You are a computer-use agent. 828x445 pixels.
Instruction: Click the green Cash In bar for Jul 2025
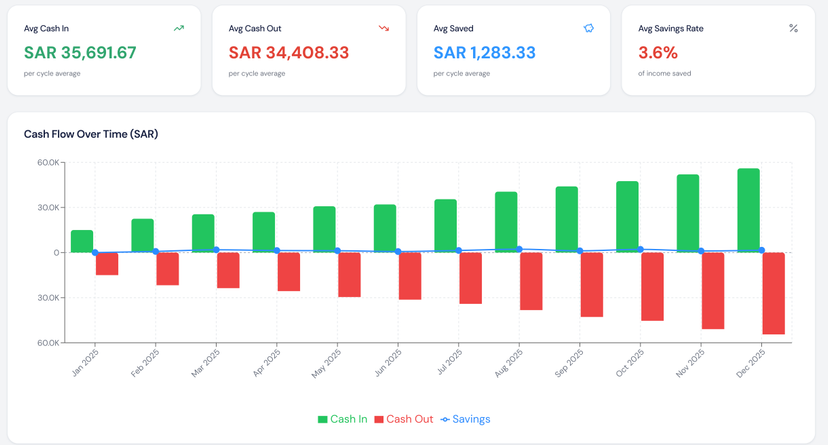pyautogui.click(x=445, y=226)
